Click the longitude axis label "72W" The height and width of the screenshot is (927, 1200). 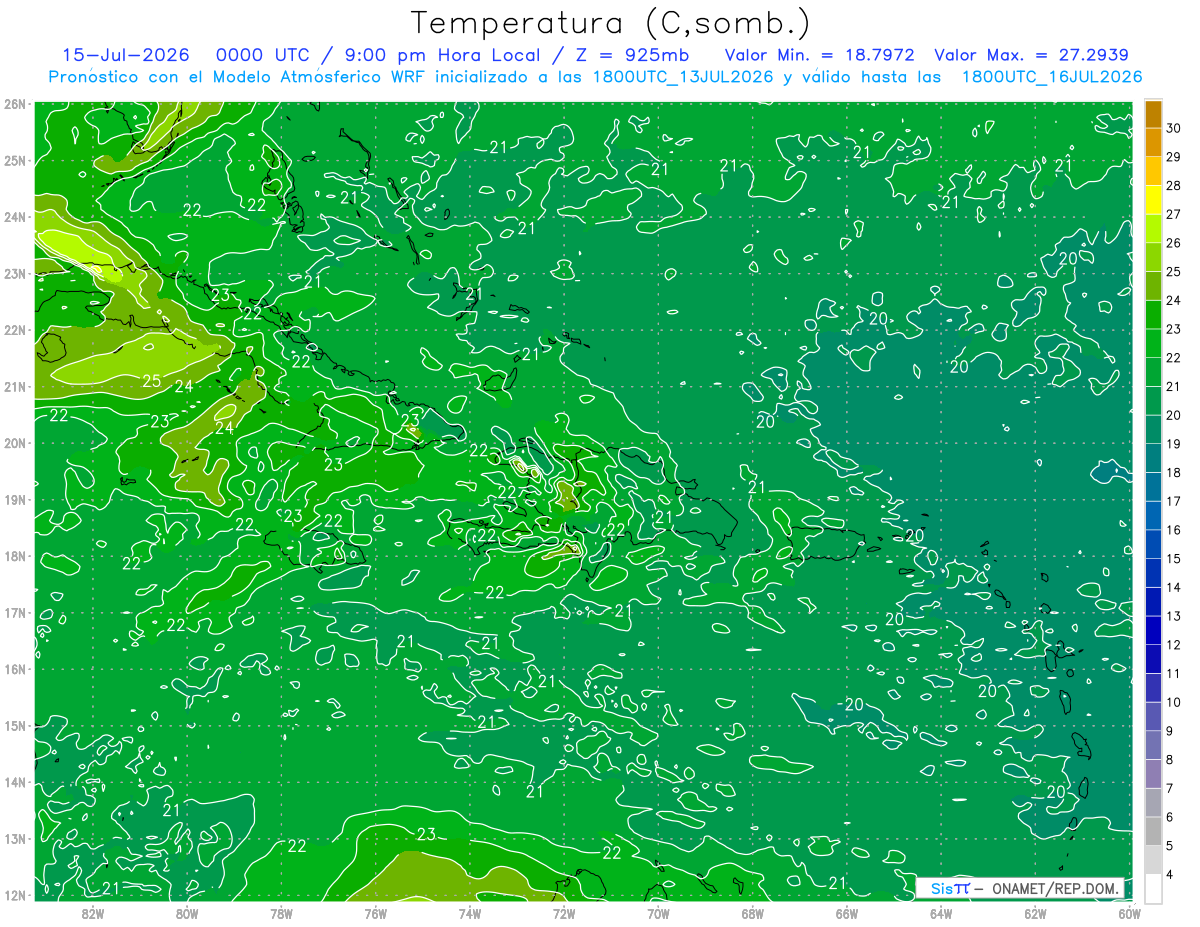564,914
